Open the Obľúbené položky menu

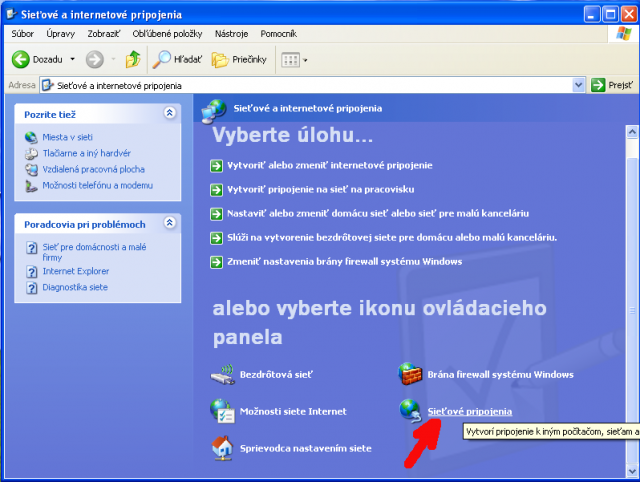click(167, 34)
